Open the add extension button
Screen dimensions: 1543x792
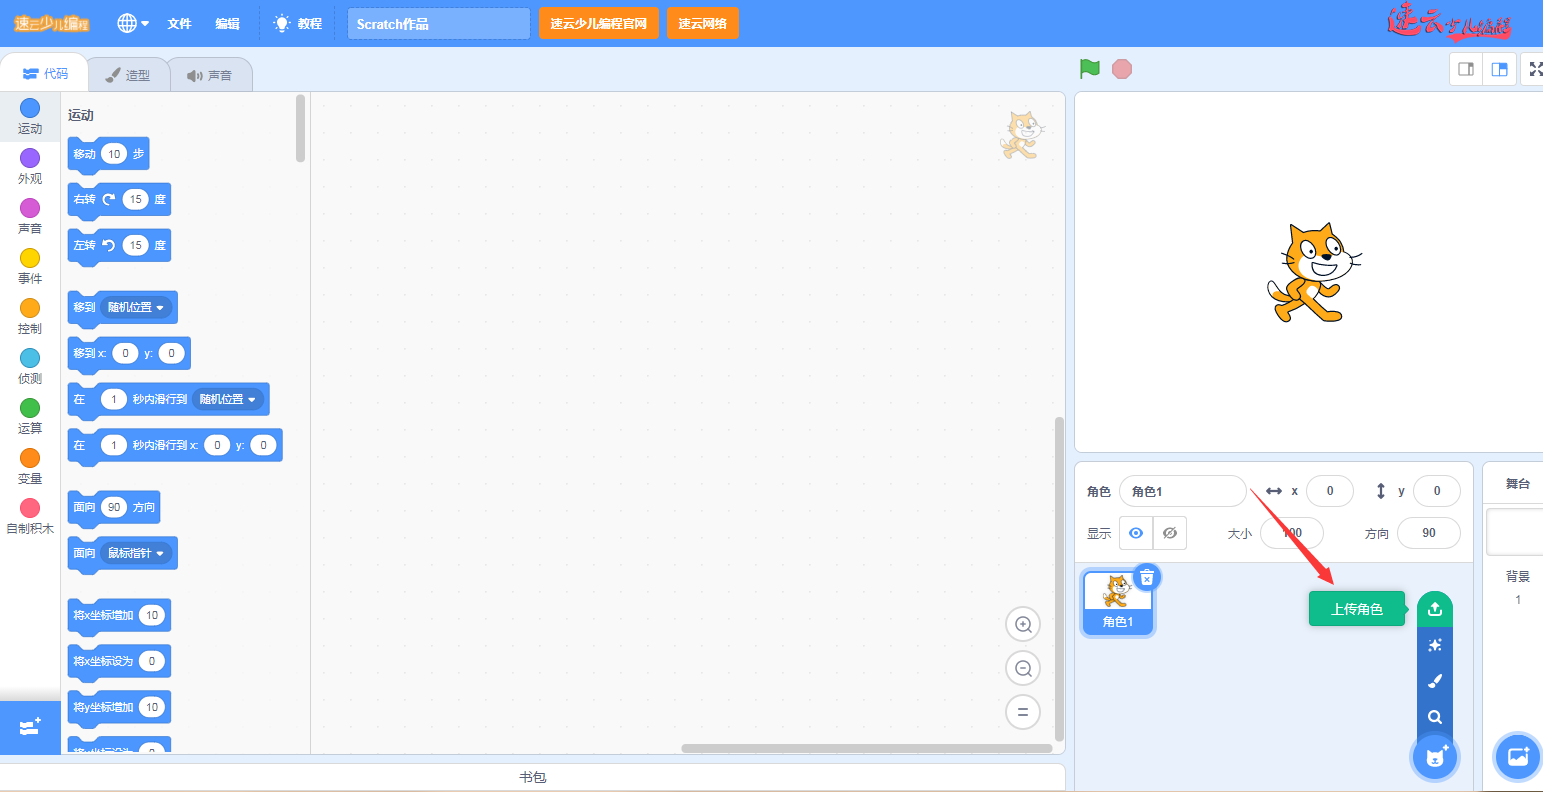click(x=30, y=727)
